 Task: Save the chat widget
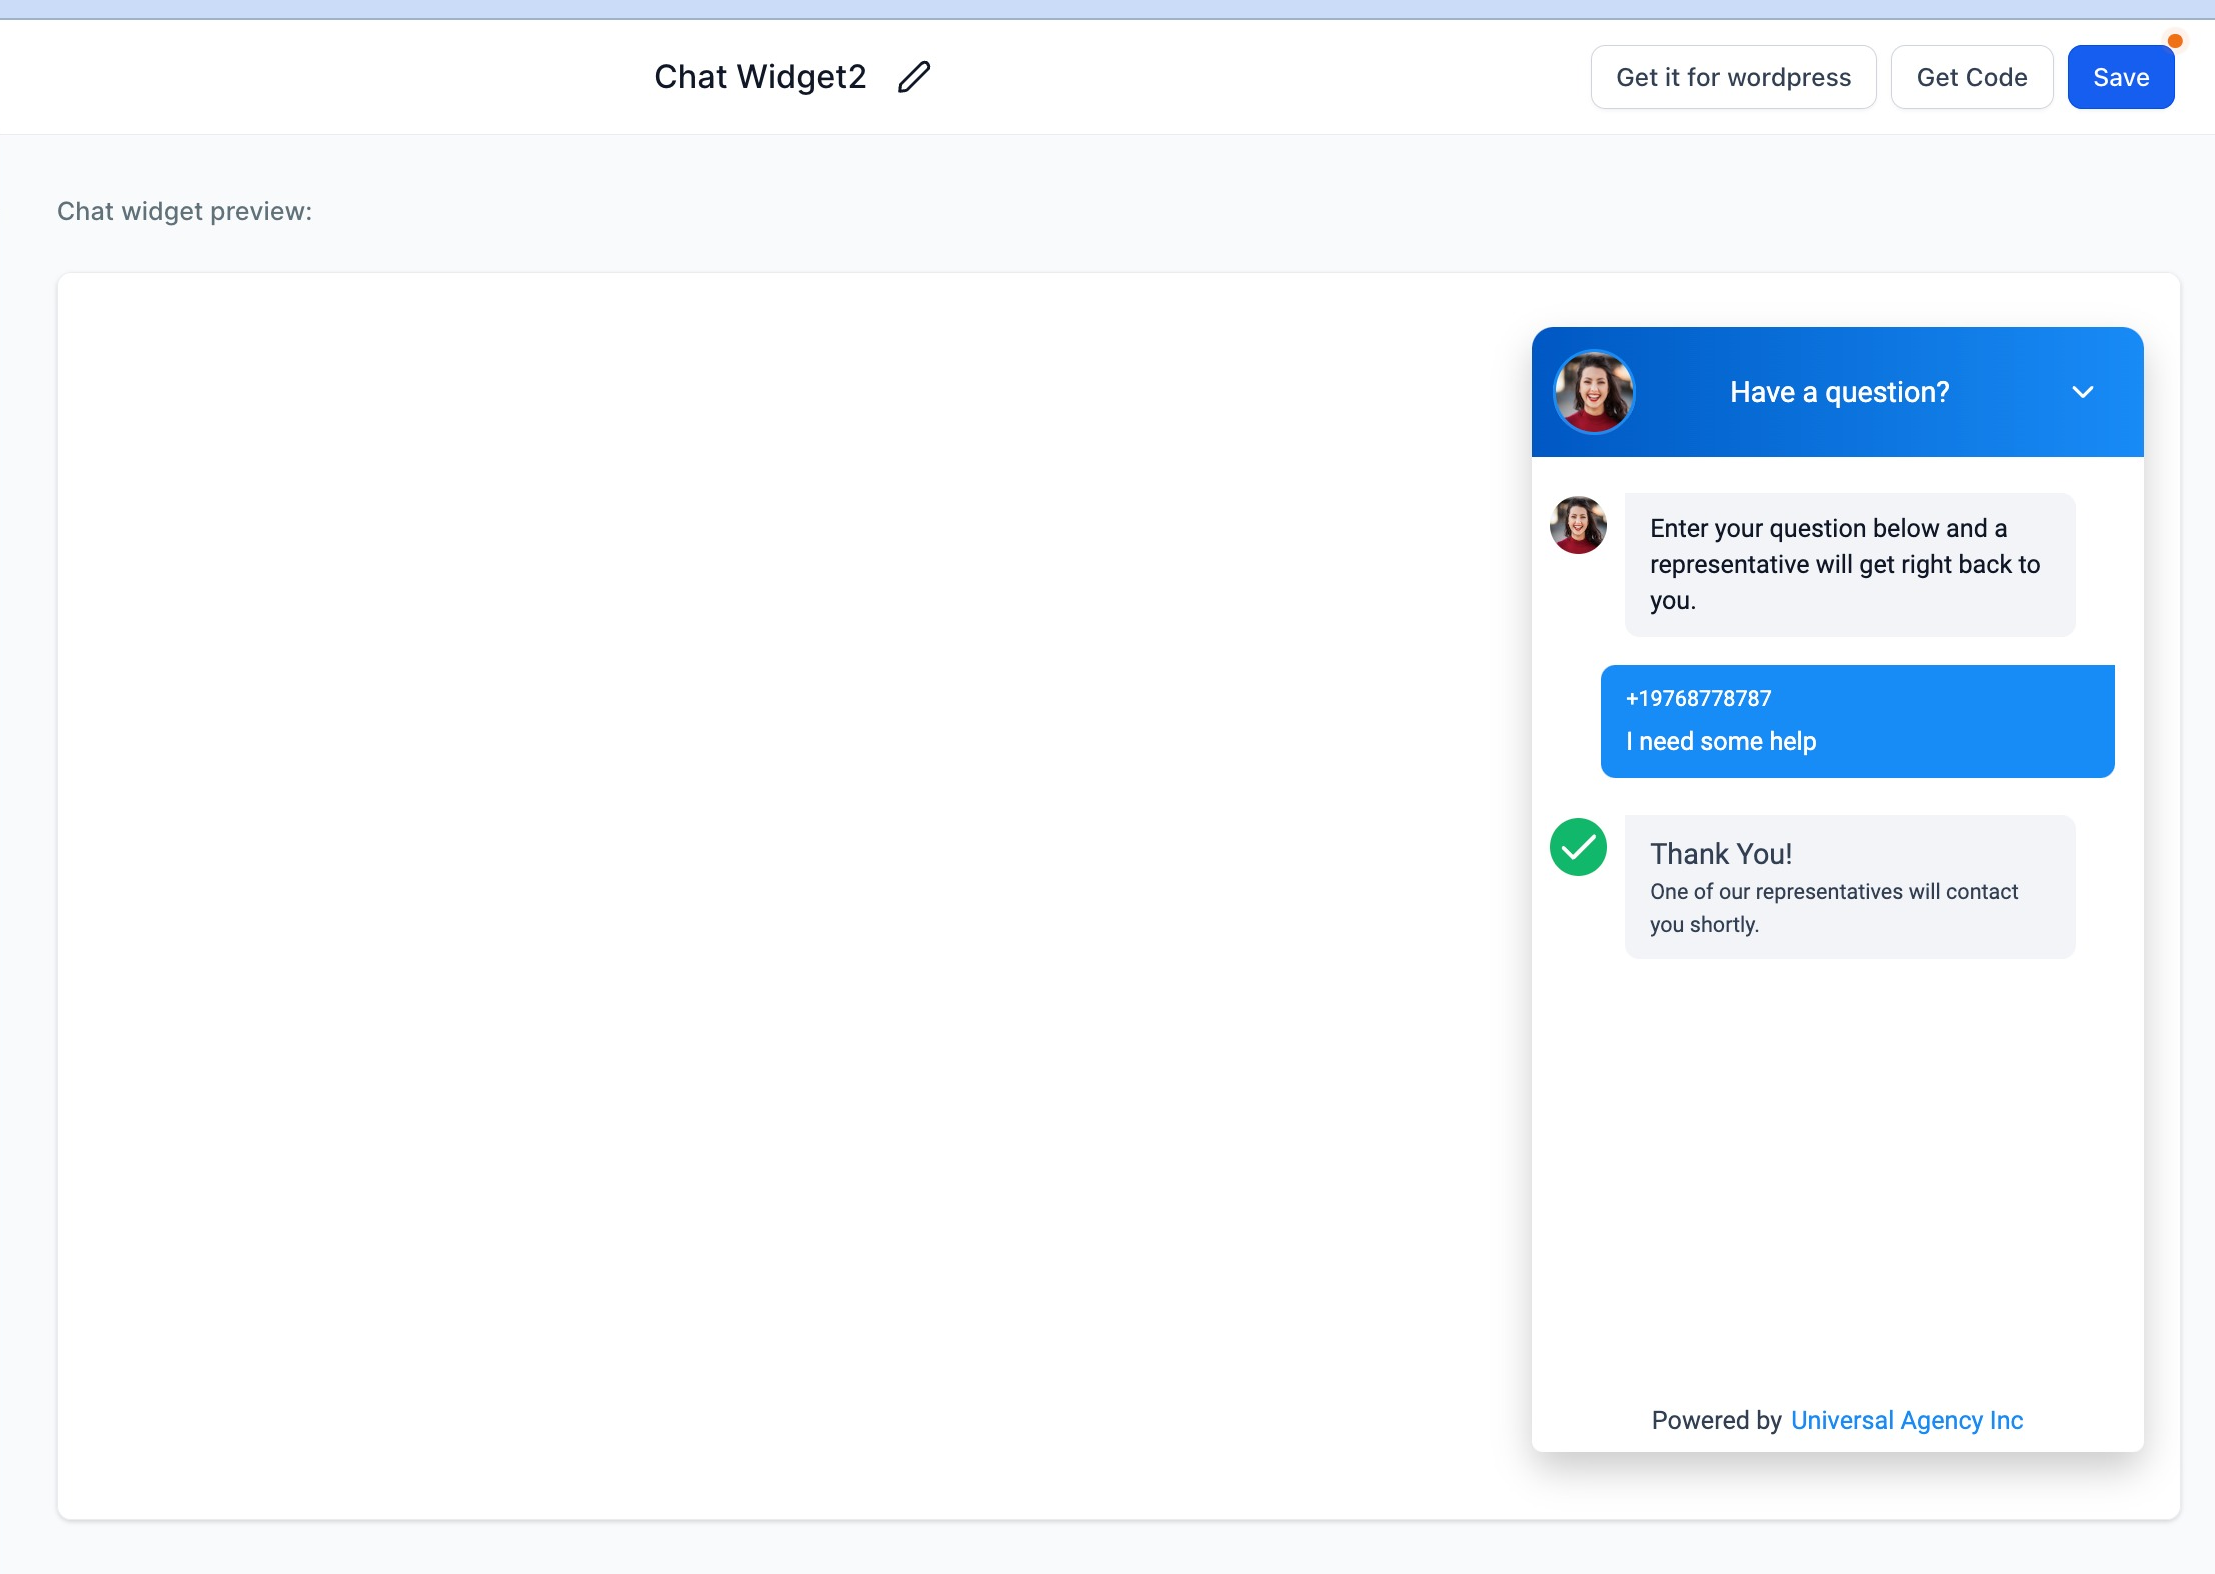pyautogui.click(x=2121, y=77)
